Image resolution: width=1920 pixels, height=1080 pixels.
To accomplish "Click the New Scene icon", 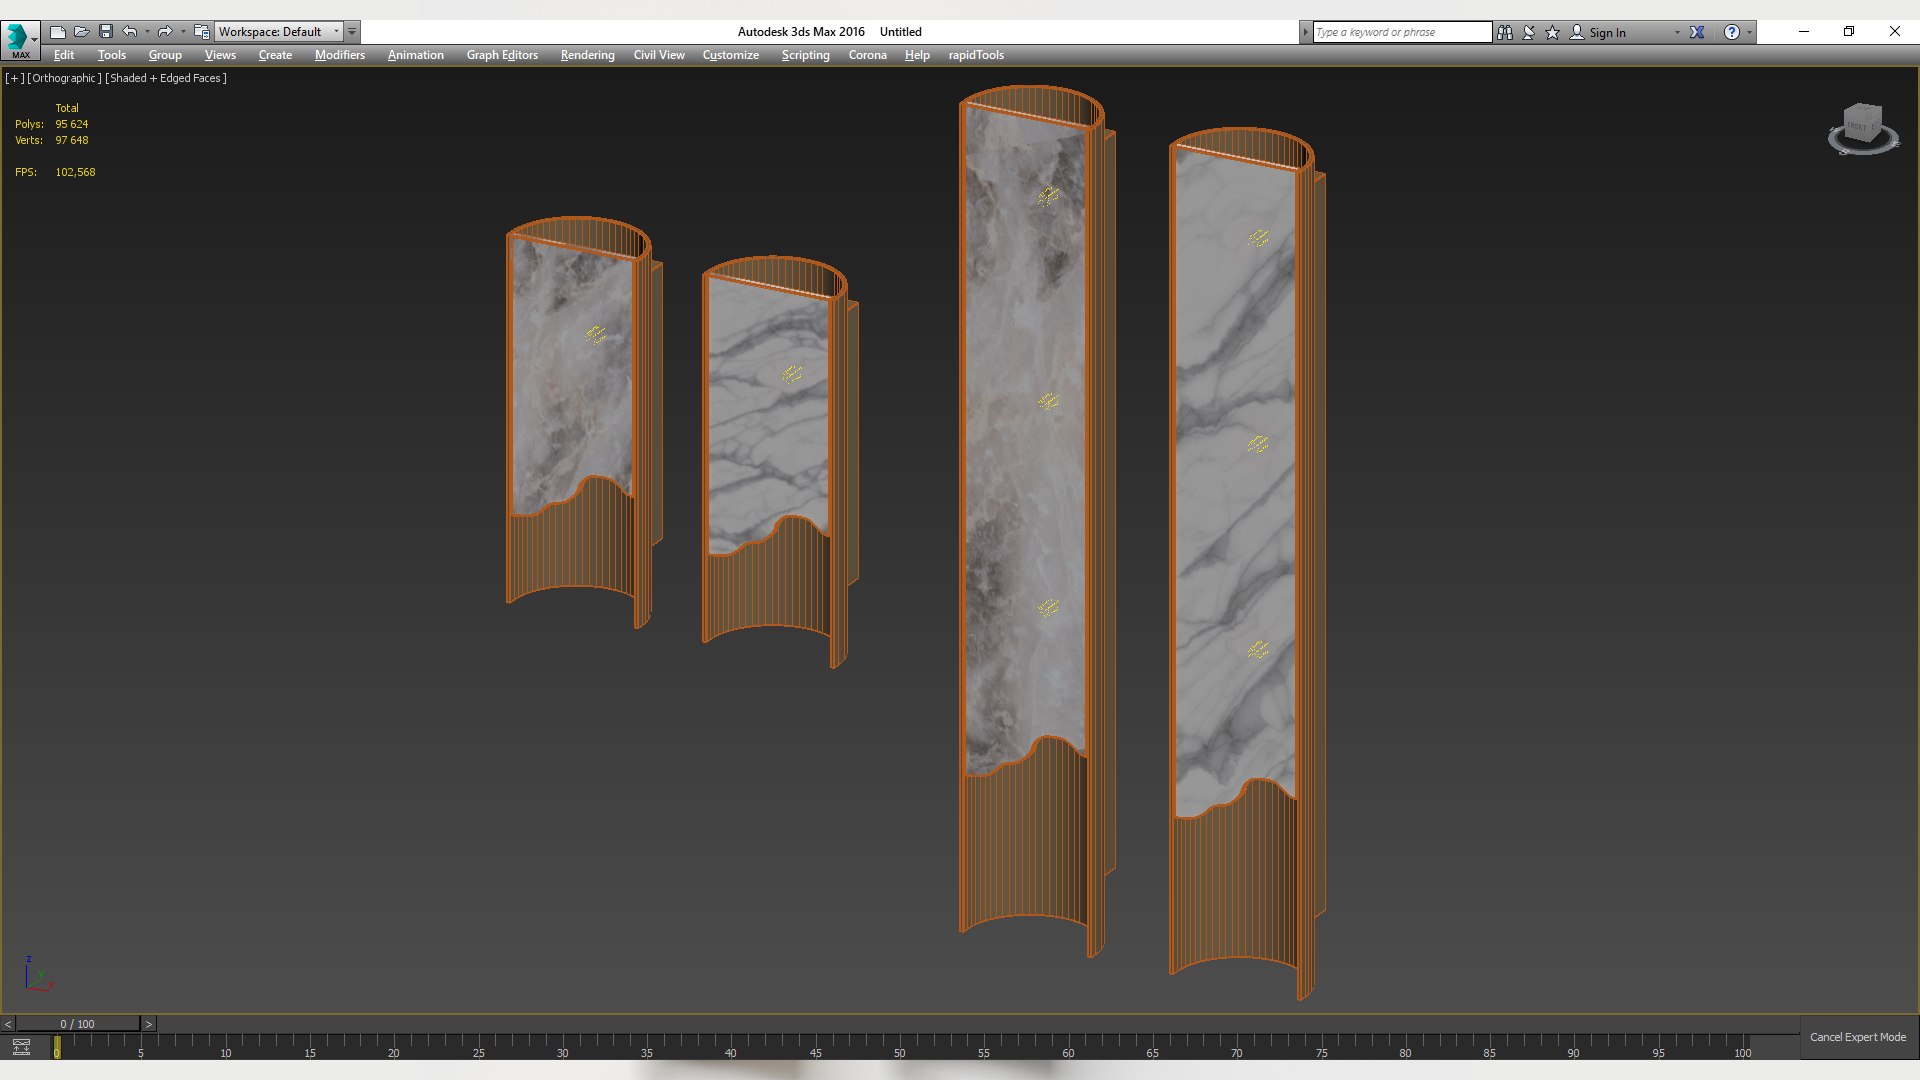I will [58, 32].
